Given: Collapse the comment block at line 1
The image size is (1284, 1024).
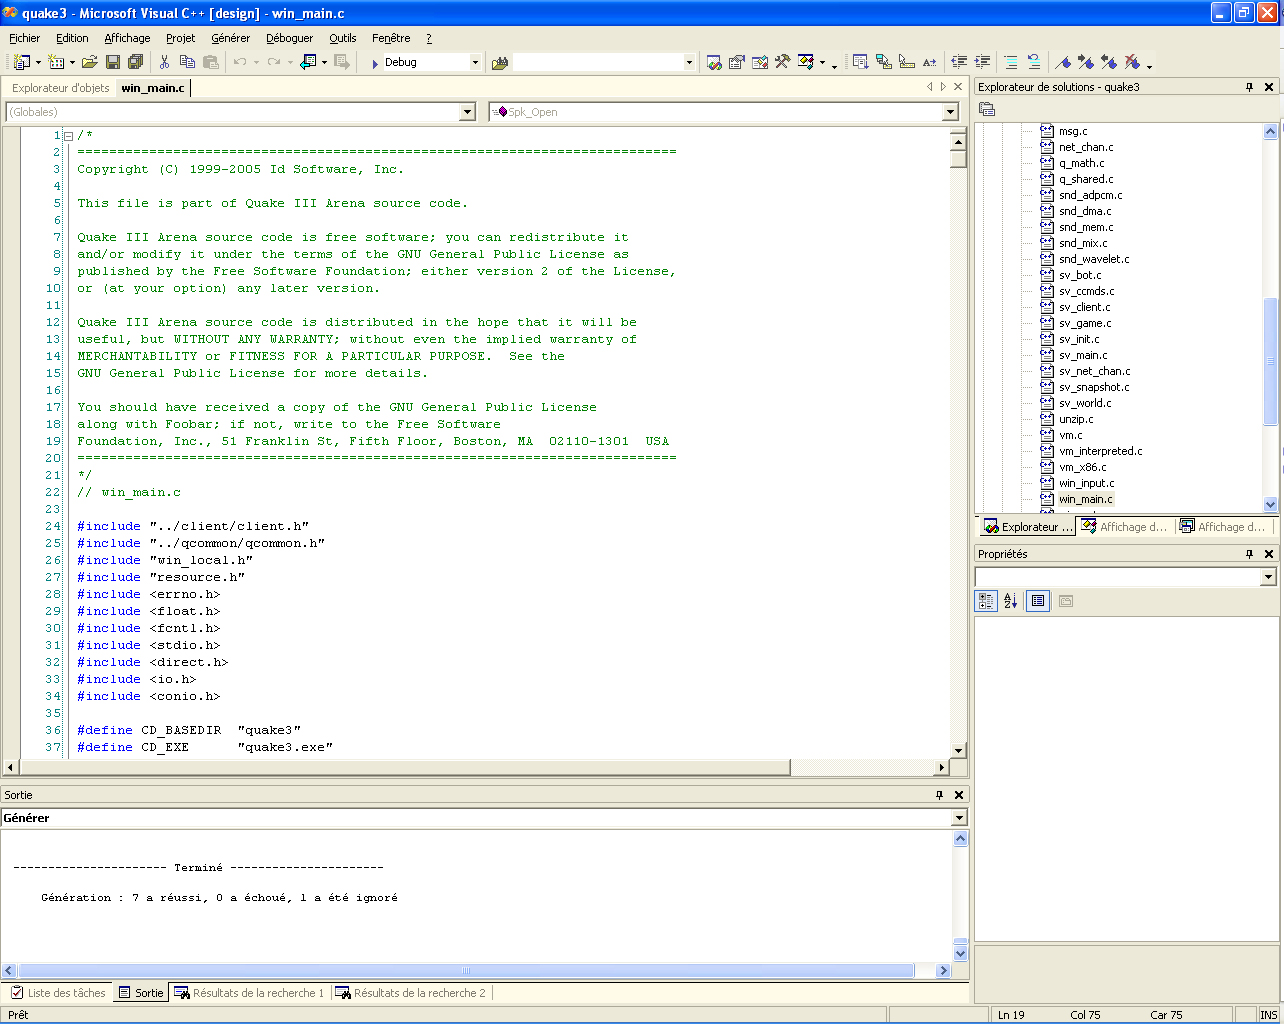Looking at the screenshot, I should (69, 136).
